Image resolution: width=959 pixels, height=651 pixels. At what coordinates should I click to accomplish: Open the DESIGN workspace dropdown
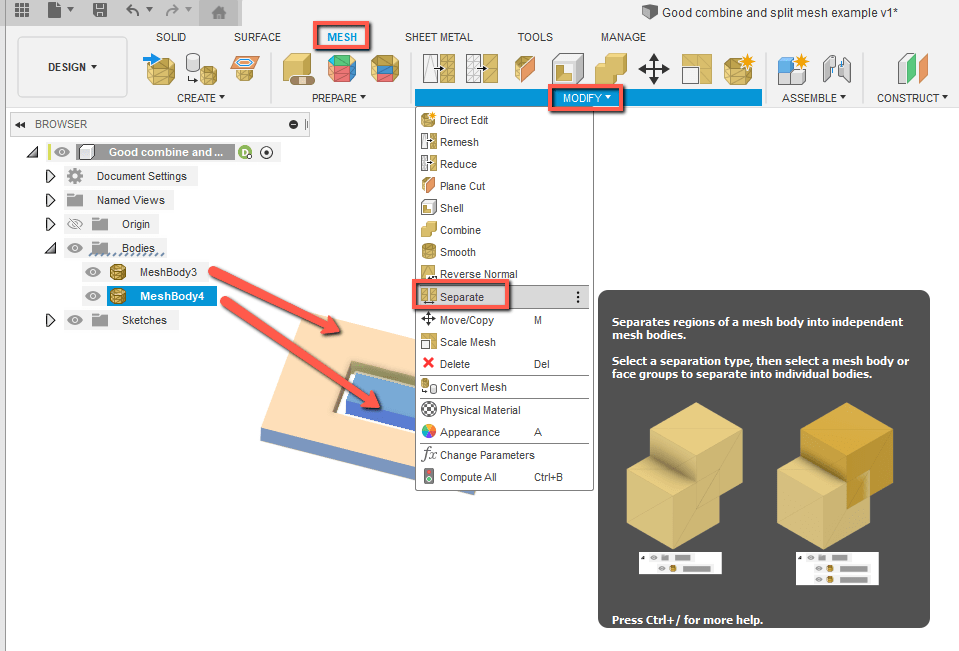[x=71, y=67]
